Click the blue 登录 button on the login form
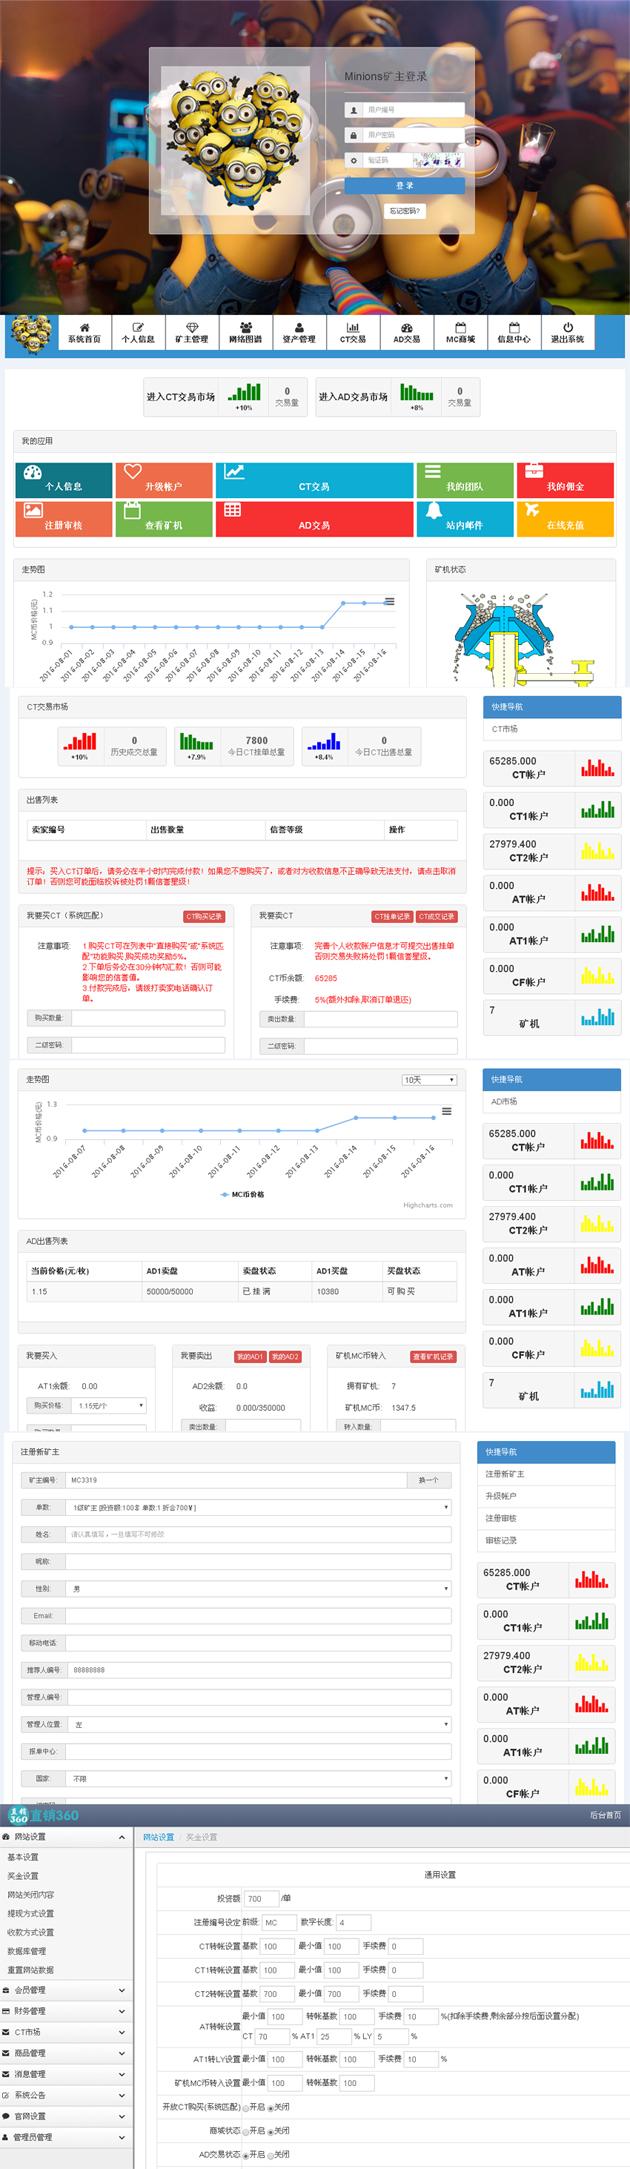Screen dimensions: 630x2169 tap(404, 185)
